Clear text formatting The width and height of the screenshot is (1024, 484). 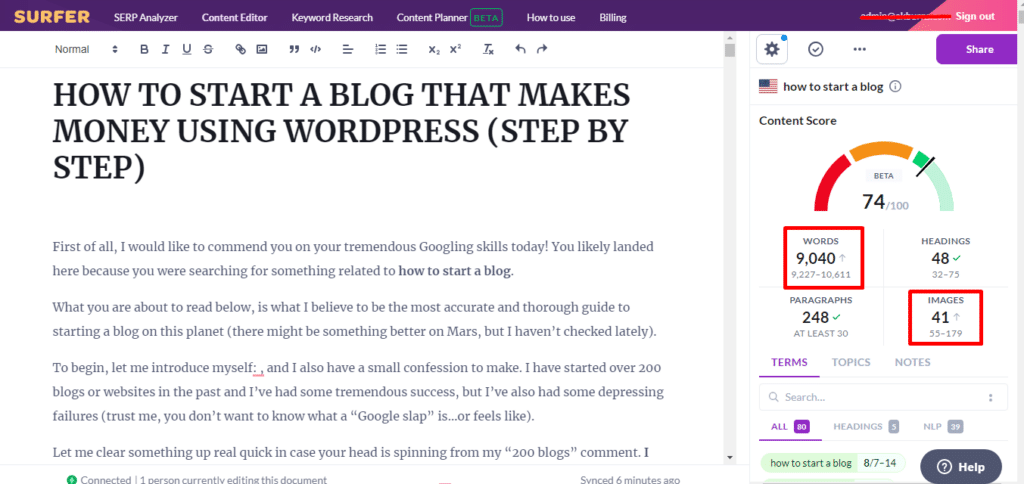(x=488, y=49)
